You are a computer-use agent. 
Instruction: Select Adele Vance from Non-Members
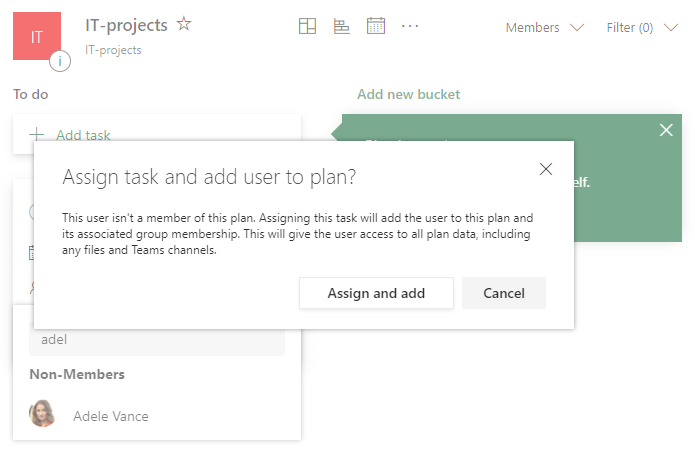(111, 416)
